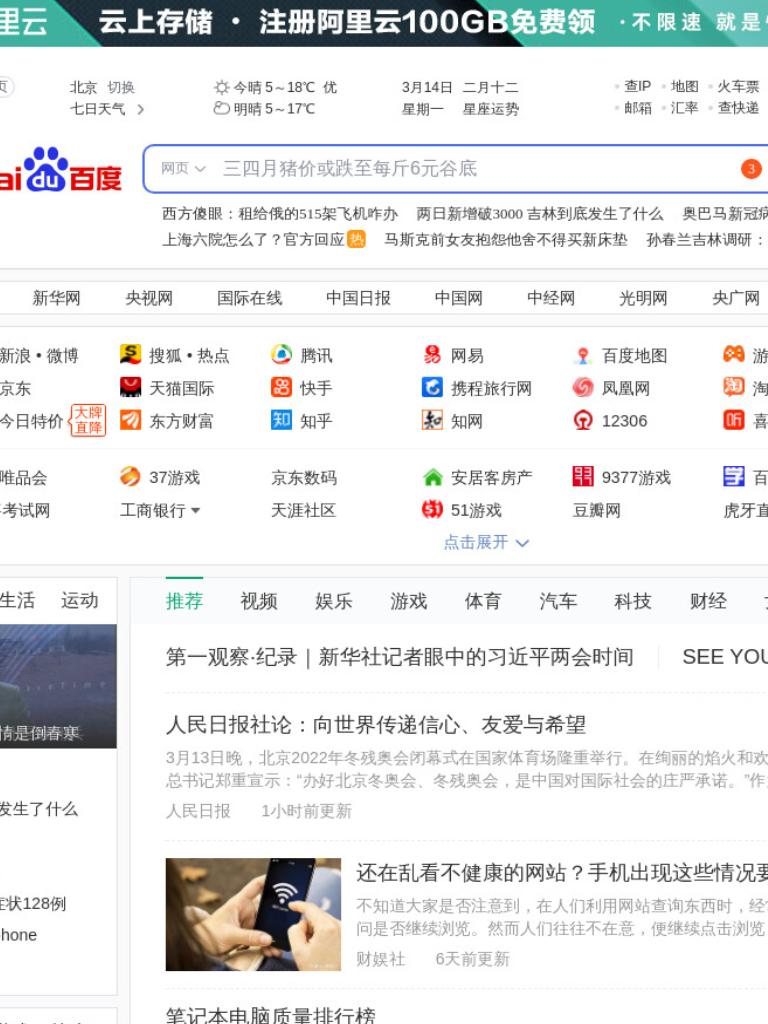Screen dimensions: 768x1024
Task: Select the 运动 sidebar tab
Action: (x=80, y=600)
